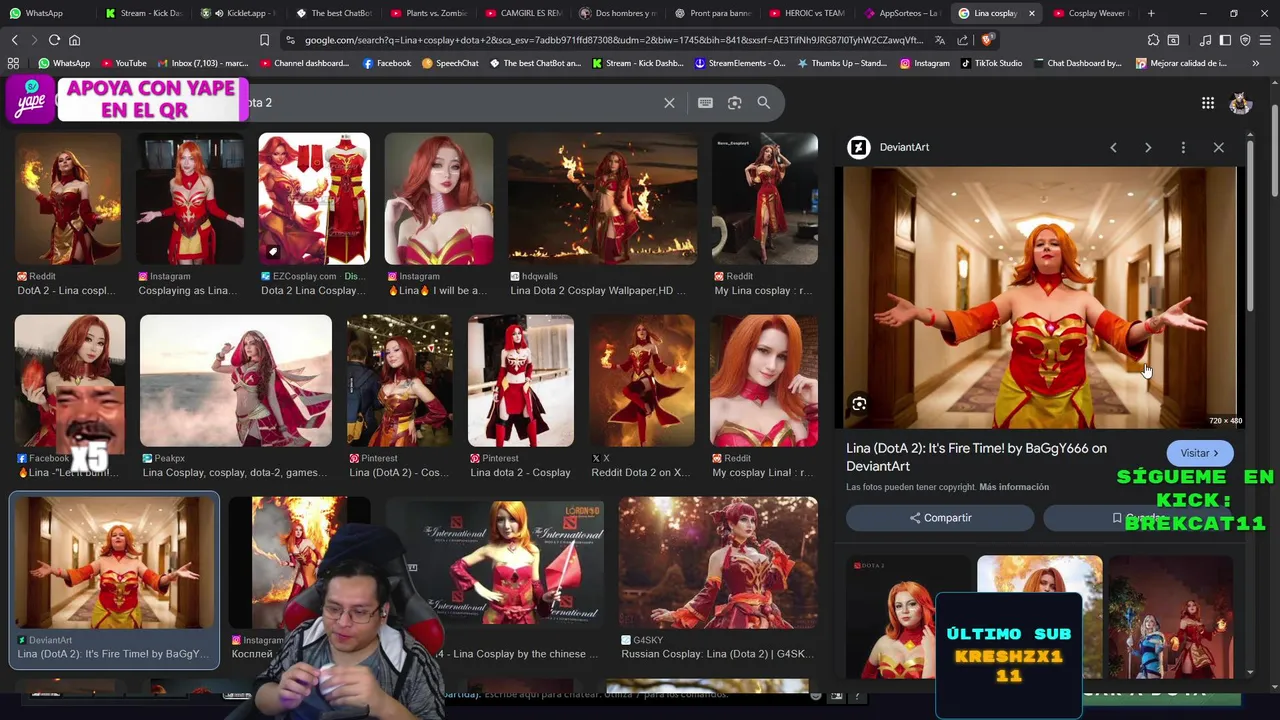
Task: Bookmark this page
Action: 264,40
